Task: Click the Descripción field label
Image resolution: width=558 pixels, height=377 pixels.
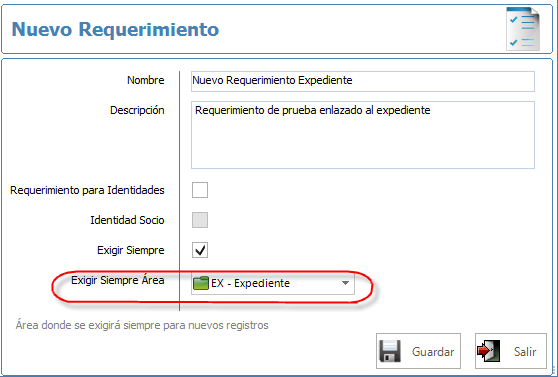Action: pyautogui.click(x=137, y=110)
